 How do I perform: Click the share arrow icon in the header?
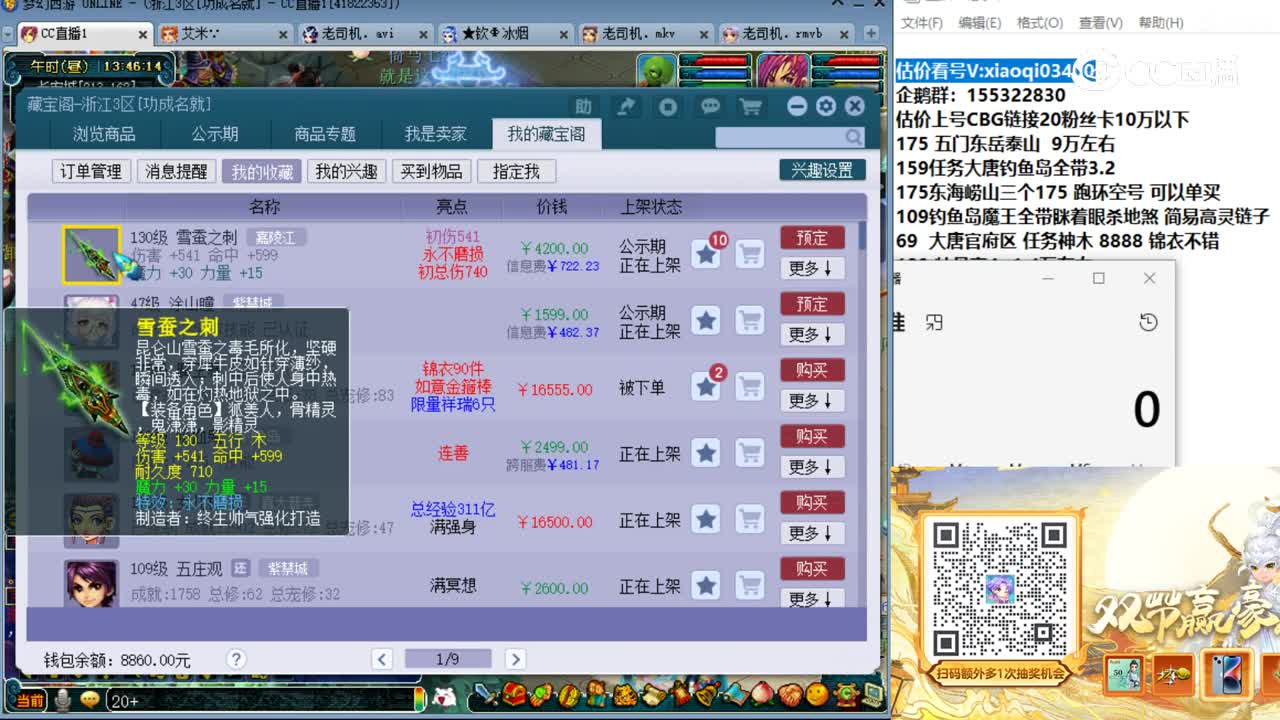coord(625,106)
